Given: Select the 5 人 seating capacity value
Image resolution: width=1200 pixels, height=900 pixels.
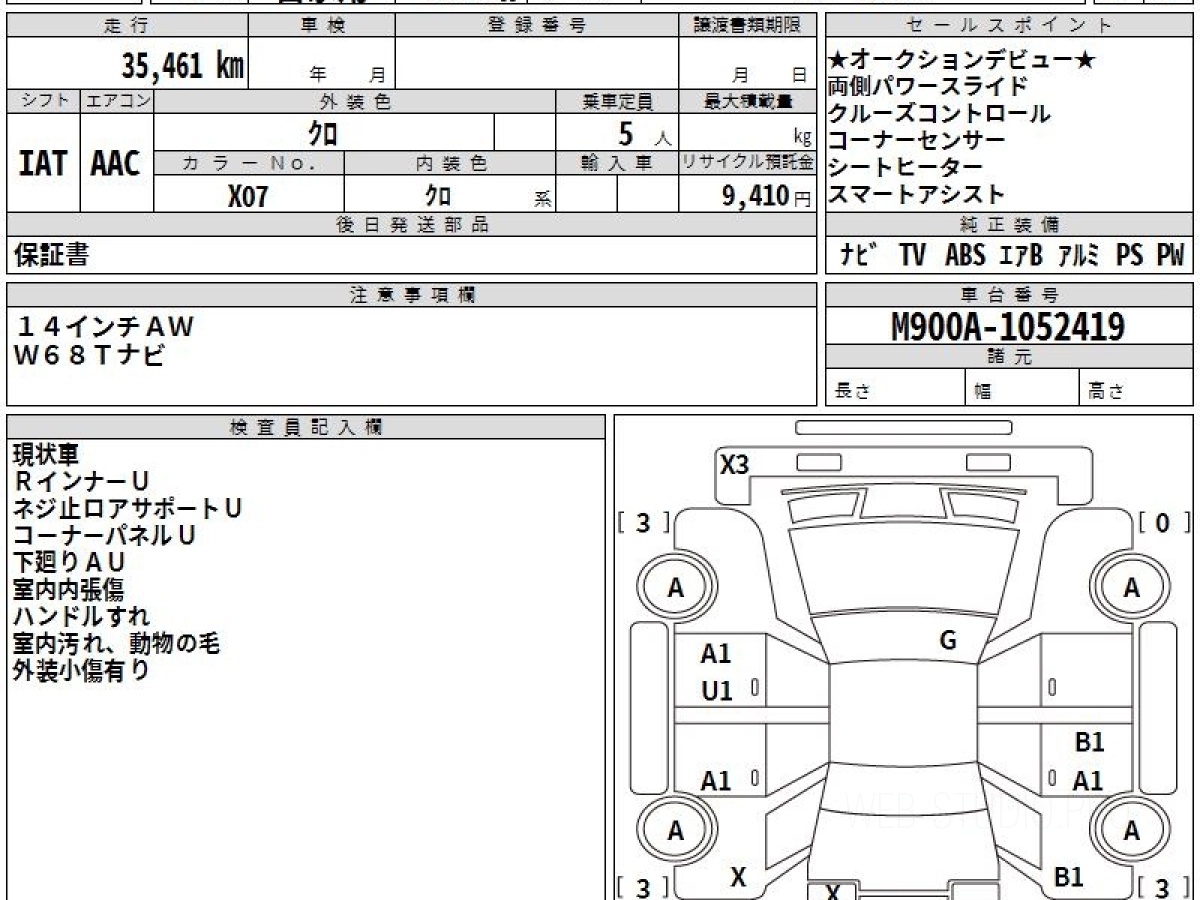Looking at the screenshot, I should [644, 132].
